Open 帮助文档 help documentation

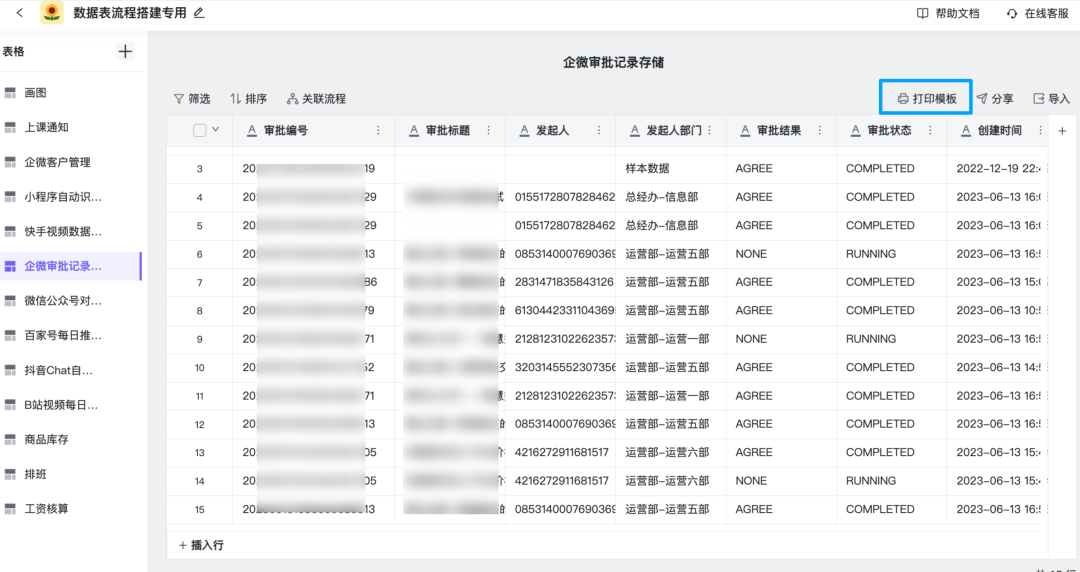[948, 13]
